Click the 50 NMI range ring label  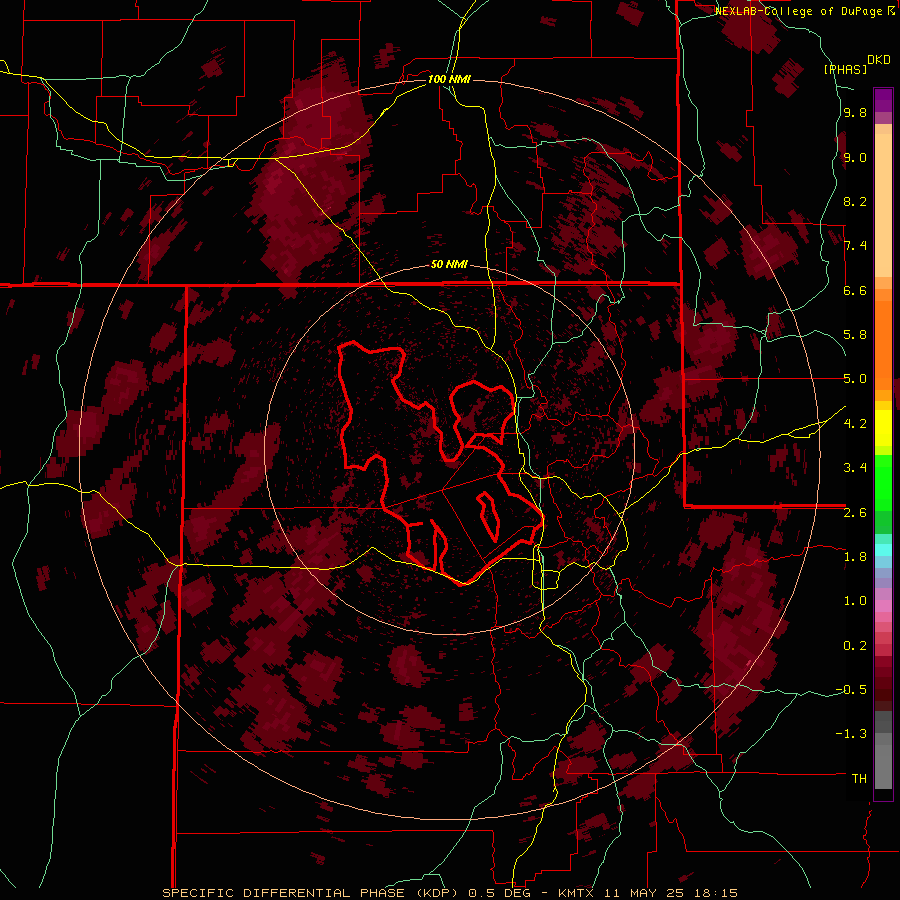click(449, 265)
